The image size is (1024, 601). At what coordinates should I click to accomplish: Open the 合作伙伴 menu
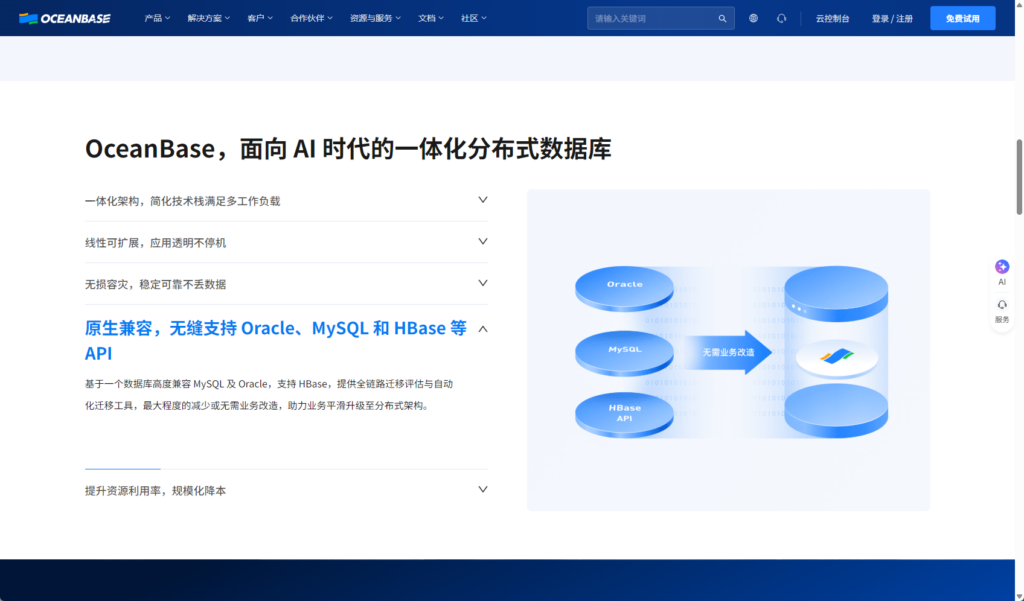click(x=311, y=18)
